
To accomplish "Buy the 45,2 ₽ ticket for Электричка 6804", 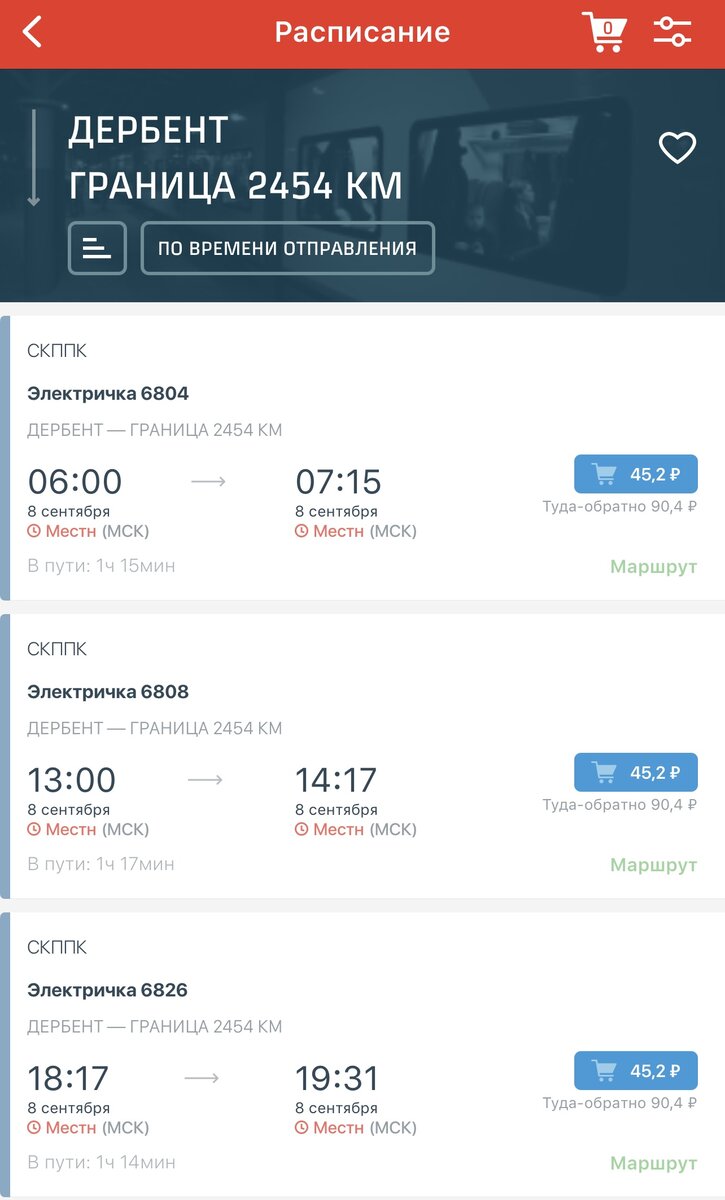I will coord(635,474).
